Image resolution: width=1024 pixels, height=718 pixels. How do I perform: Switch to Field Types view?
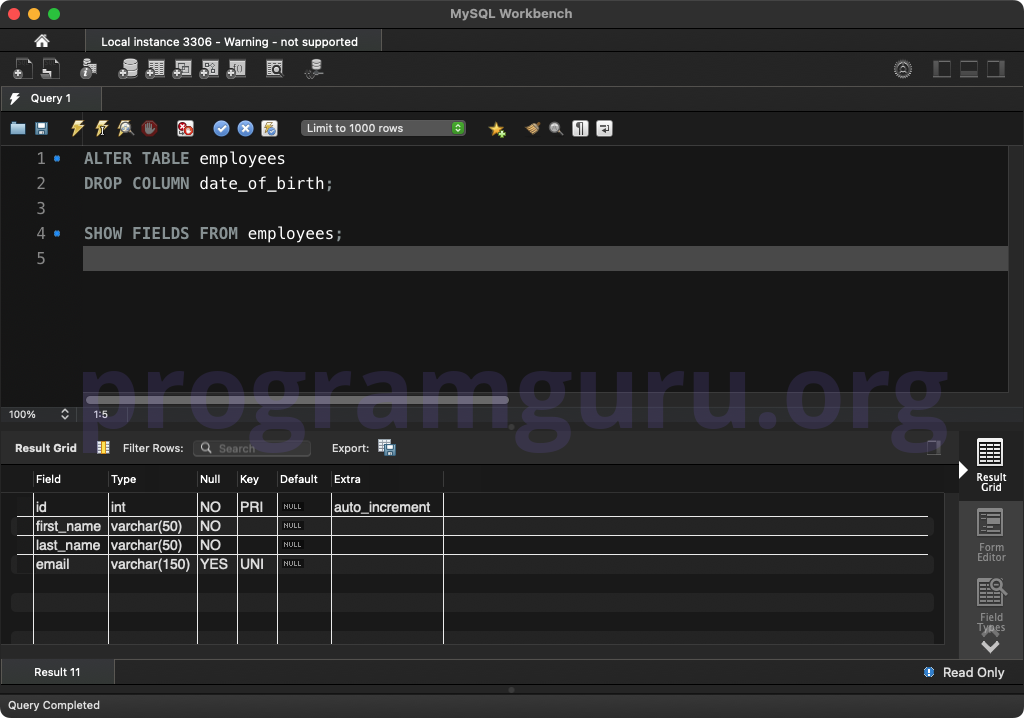point(991,605)
